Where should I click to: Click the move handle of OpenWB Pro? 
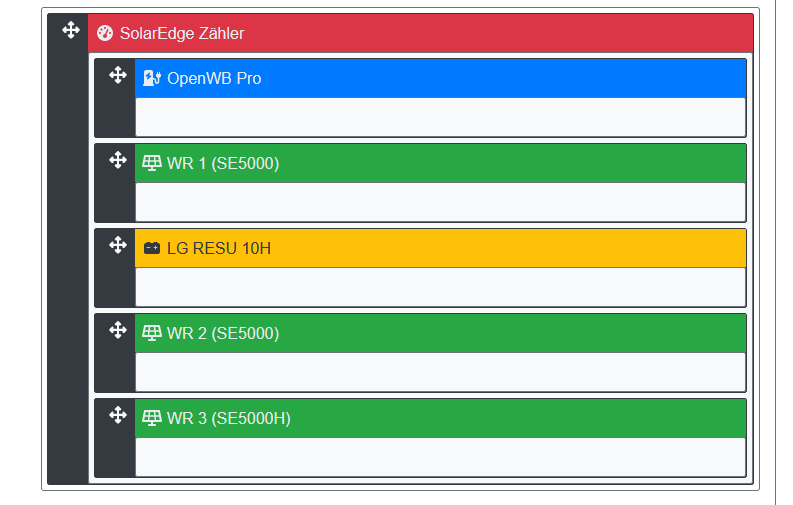[x=118, y=75]
